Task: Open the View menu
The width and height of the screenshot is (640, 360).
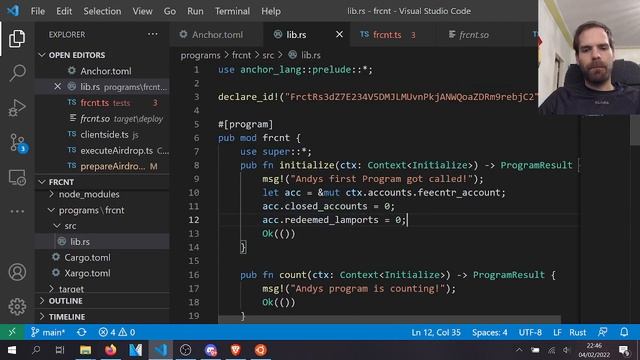Action: (142, 11)
